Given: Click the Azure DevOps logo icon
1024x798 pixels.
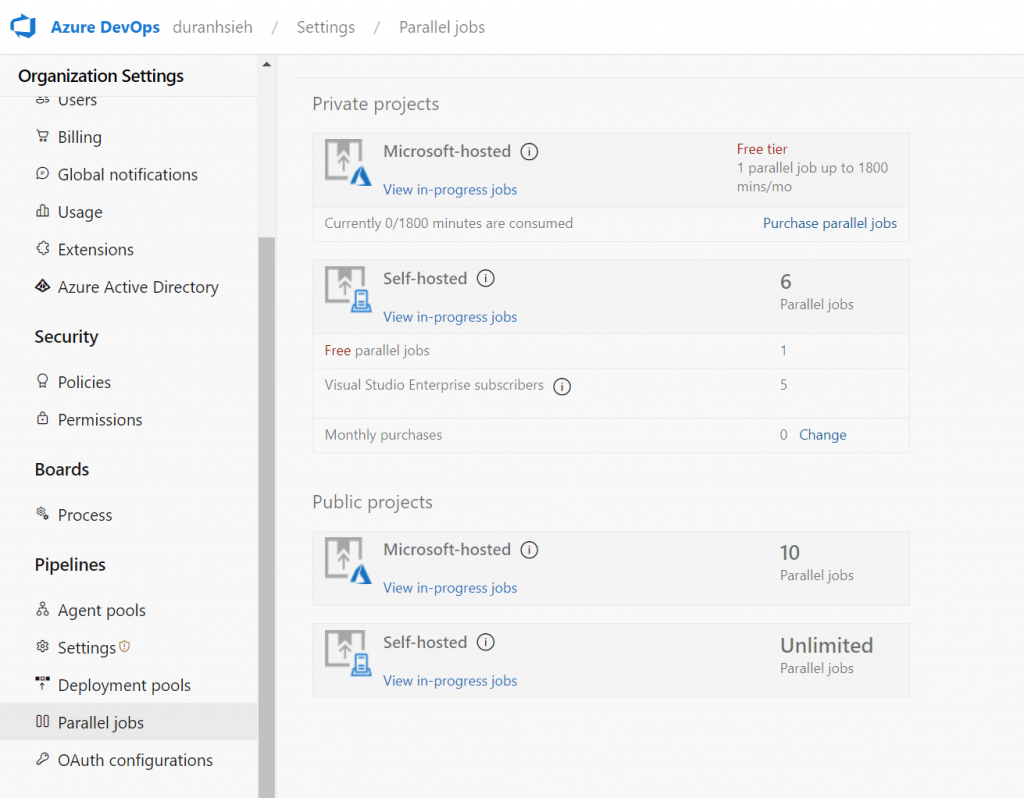Looking at the screenshot, I should click(23, 27).
